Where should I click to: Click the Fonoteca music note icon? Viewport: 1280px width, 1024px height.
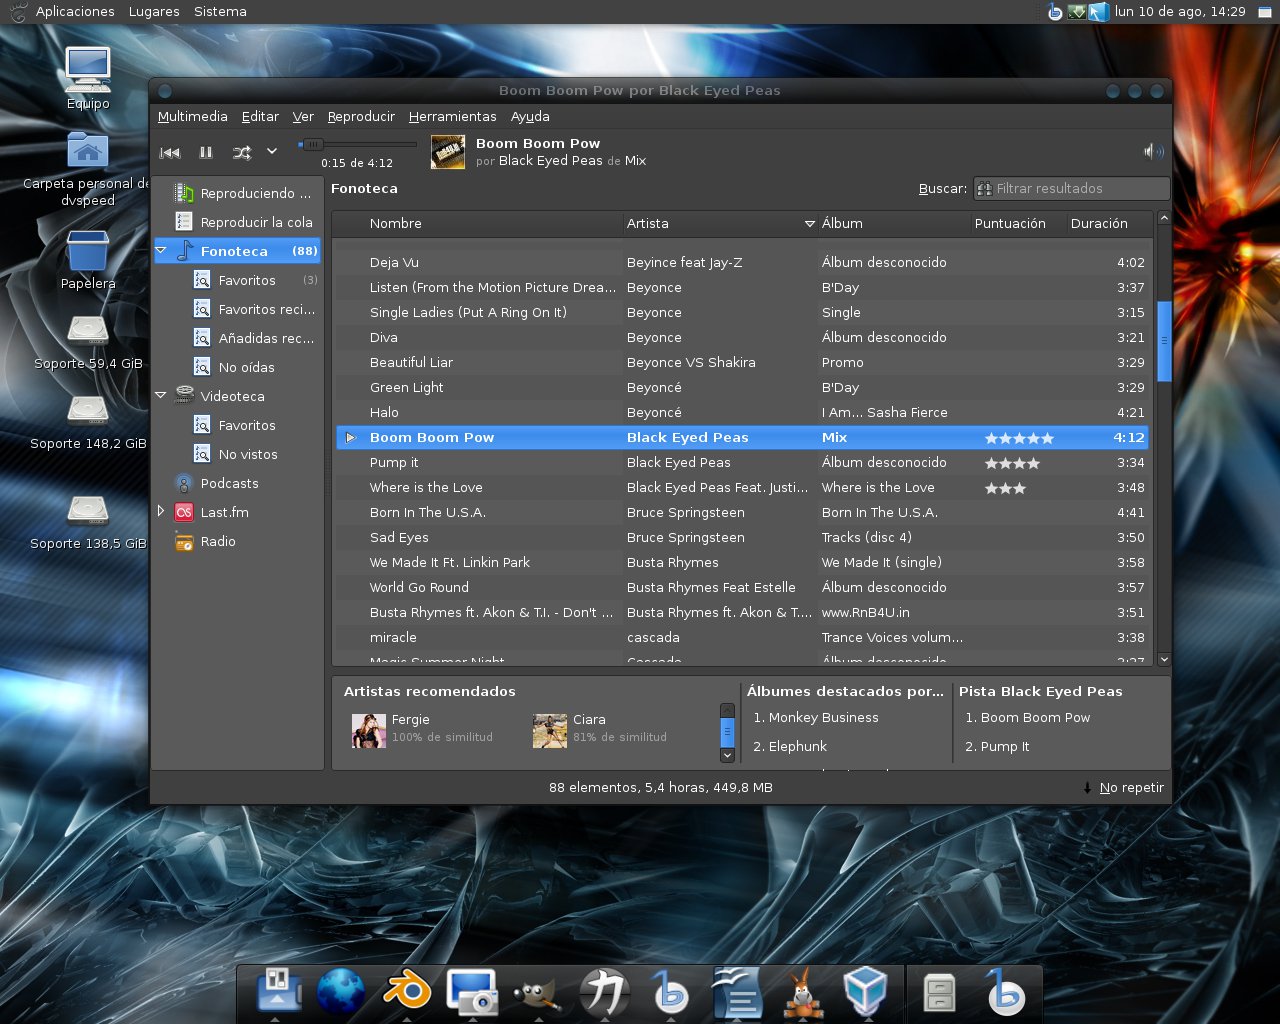coord(184,251)
